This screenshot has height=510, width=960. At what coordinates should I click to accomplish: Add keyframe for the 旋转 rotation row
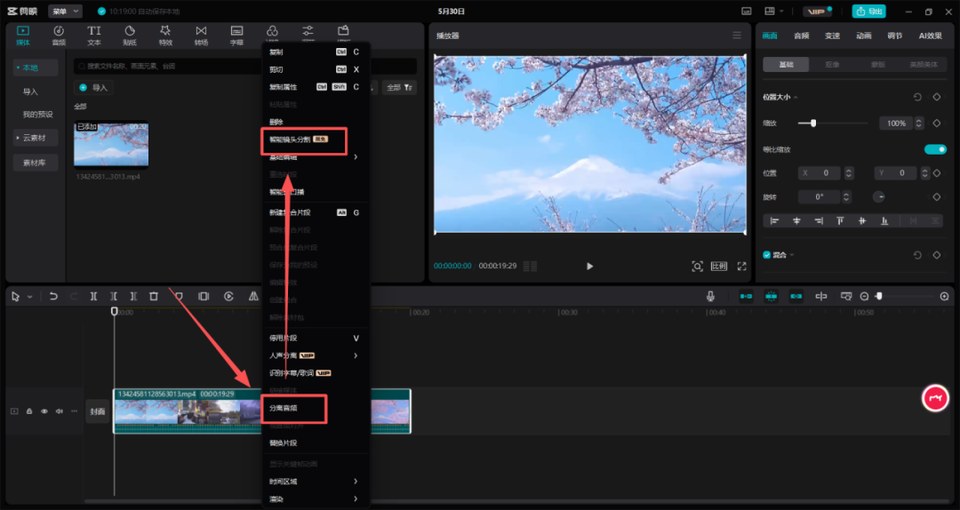coord(936,197)
